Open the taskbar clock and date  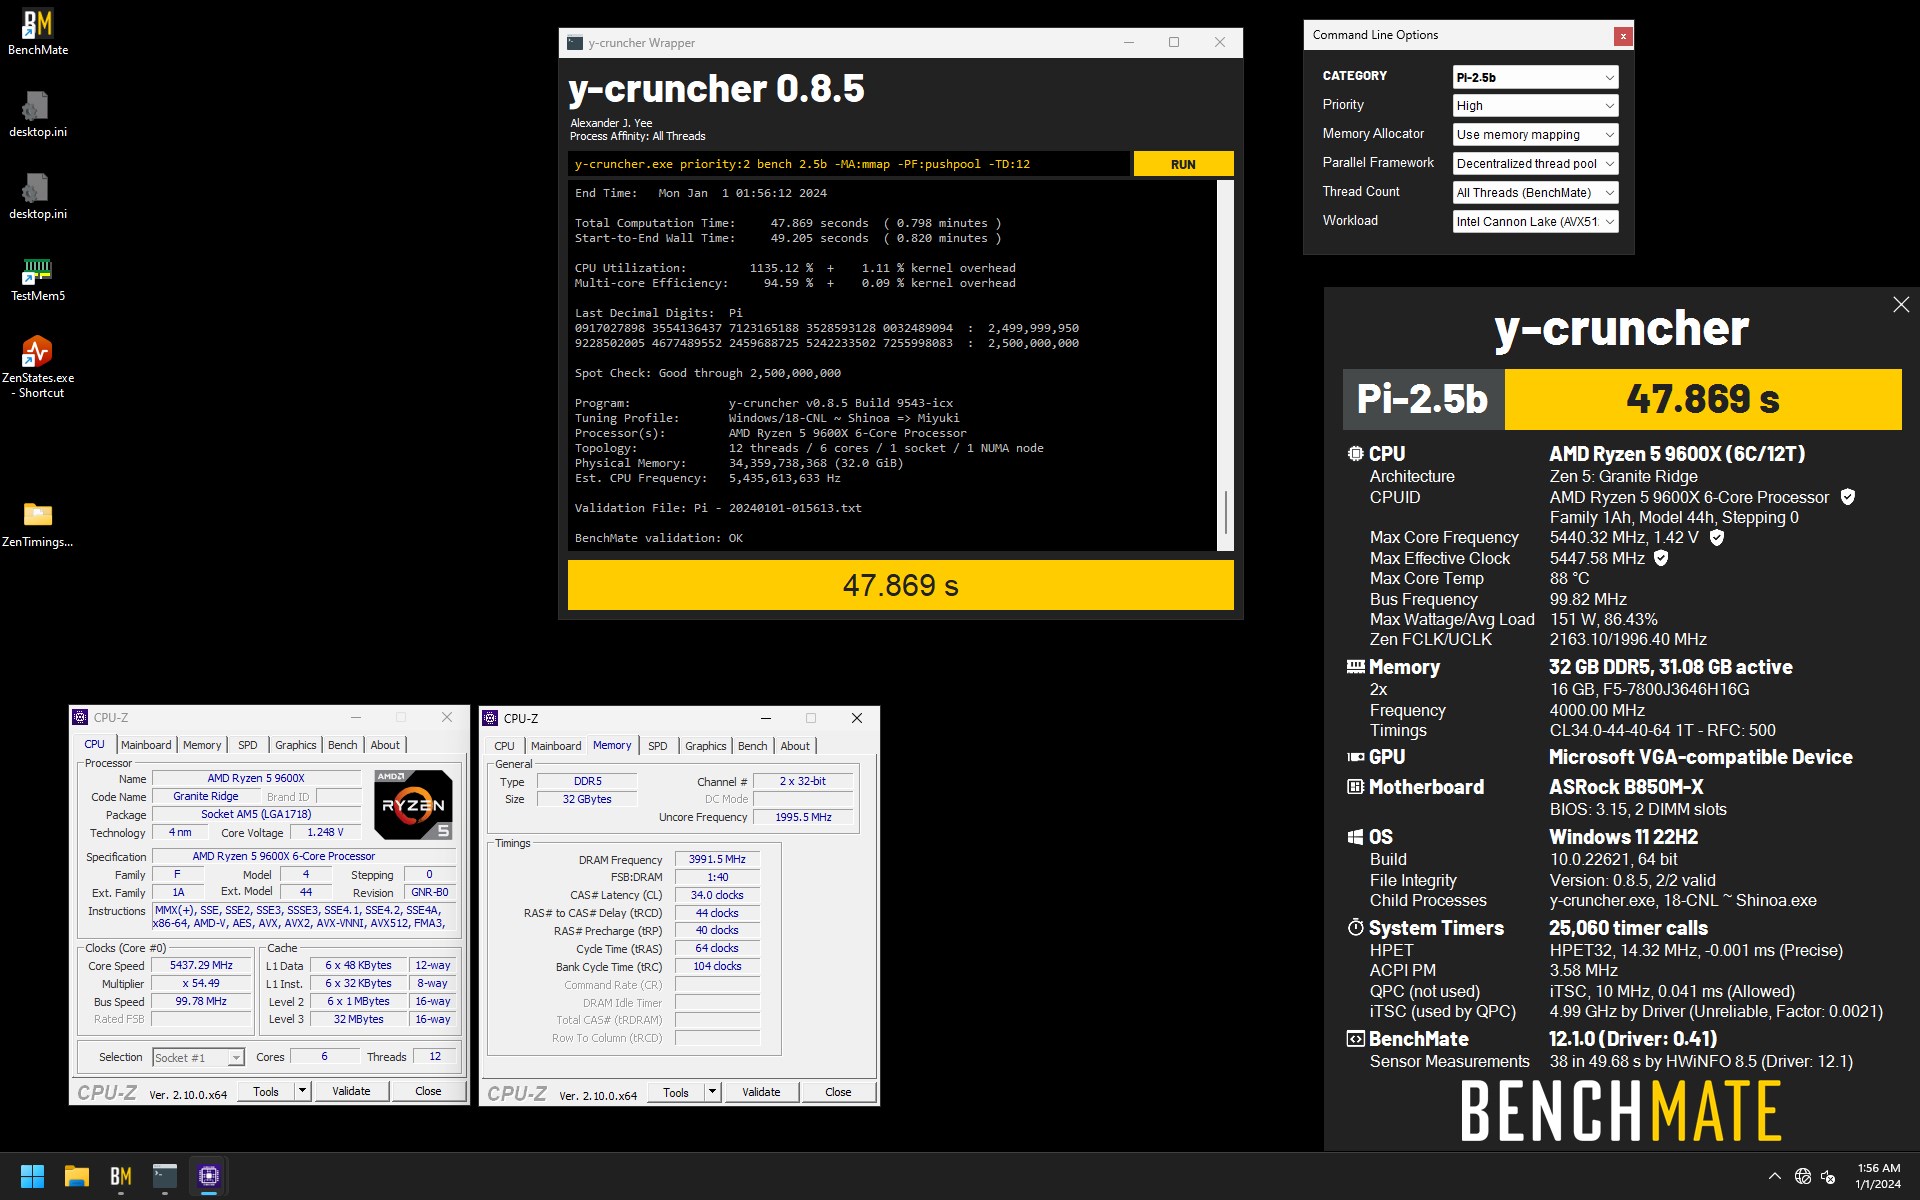tap(1878, 1176)
